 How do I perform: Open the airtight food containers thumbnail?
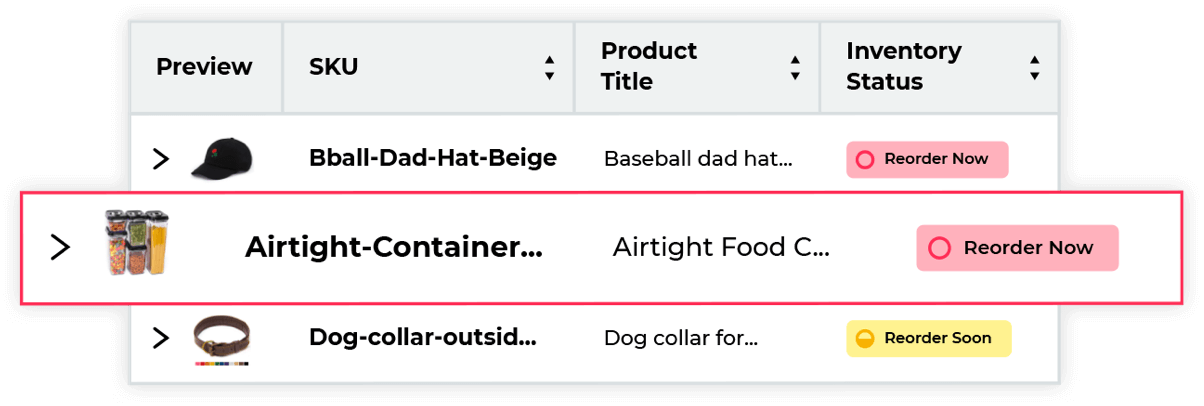(137, 243)
